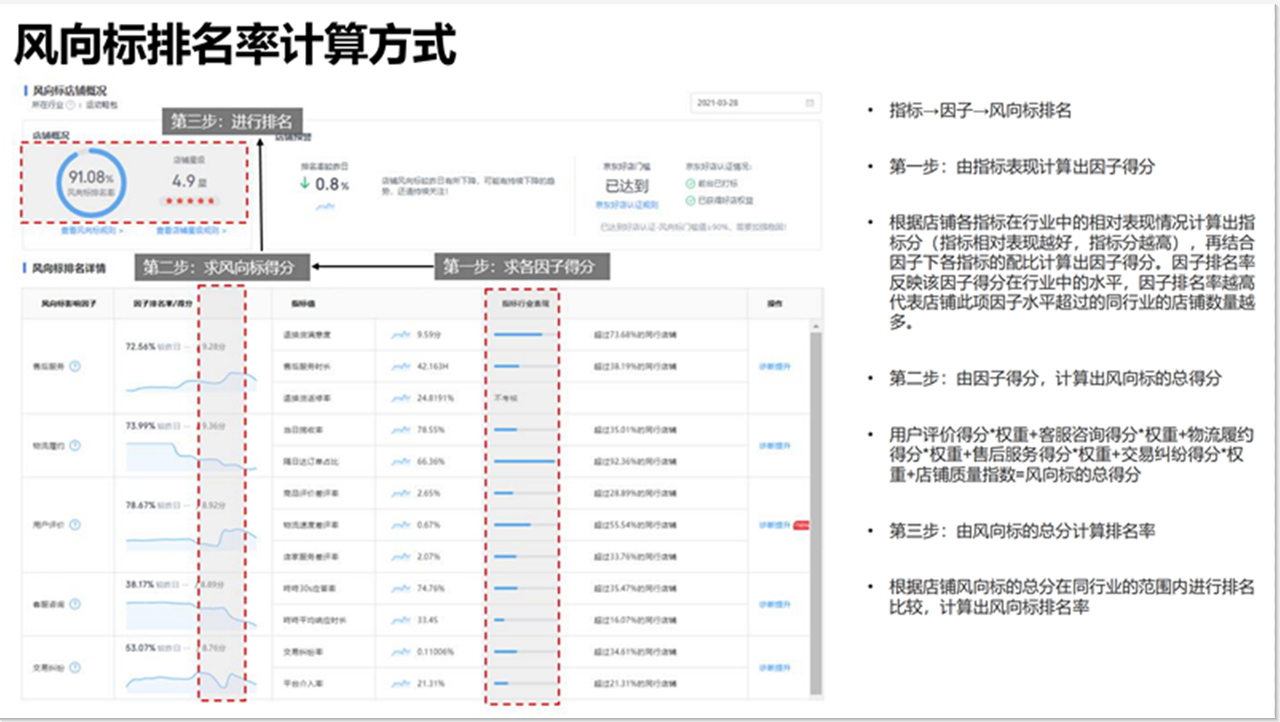Open the 查看店铺星级规则 link
The width and height of the screenshot is (1280, 722).
[x=191, y=230]
